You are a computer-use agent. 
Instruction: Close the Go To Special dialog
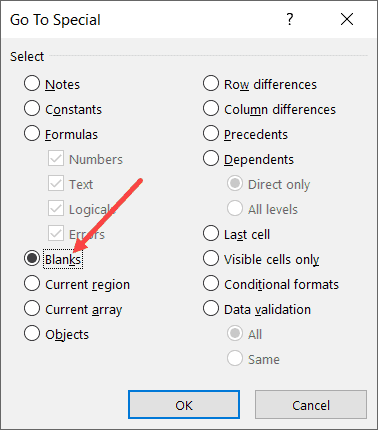point(347,19)
